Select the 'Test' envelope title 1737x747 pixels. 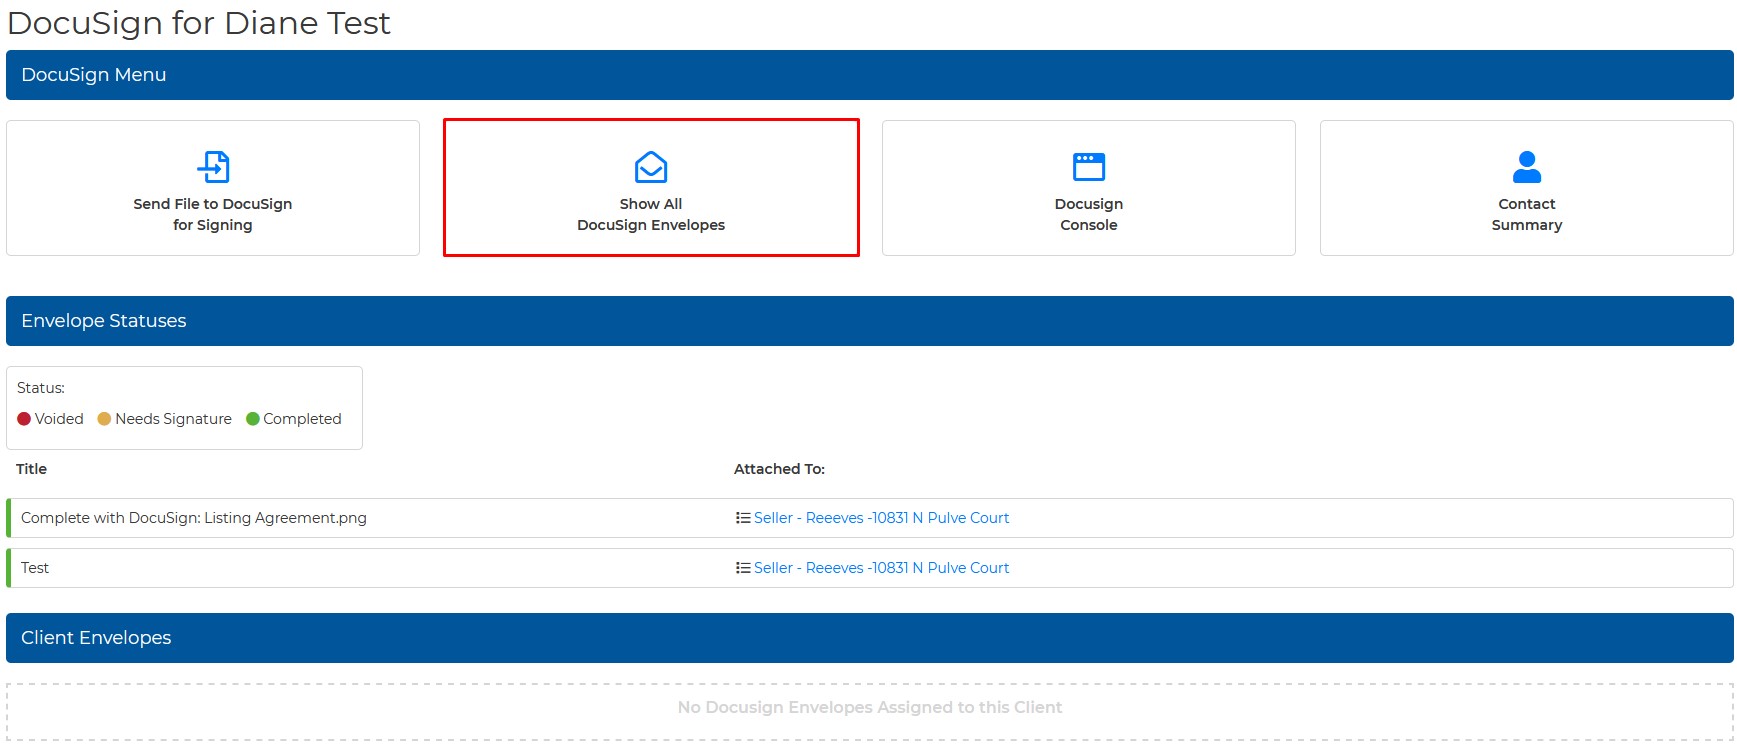(35, 568)
